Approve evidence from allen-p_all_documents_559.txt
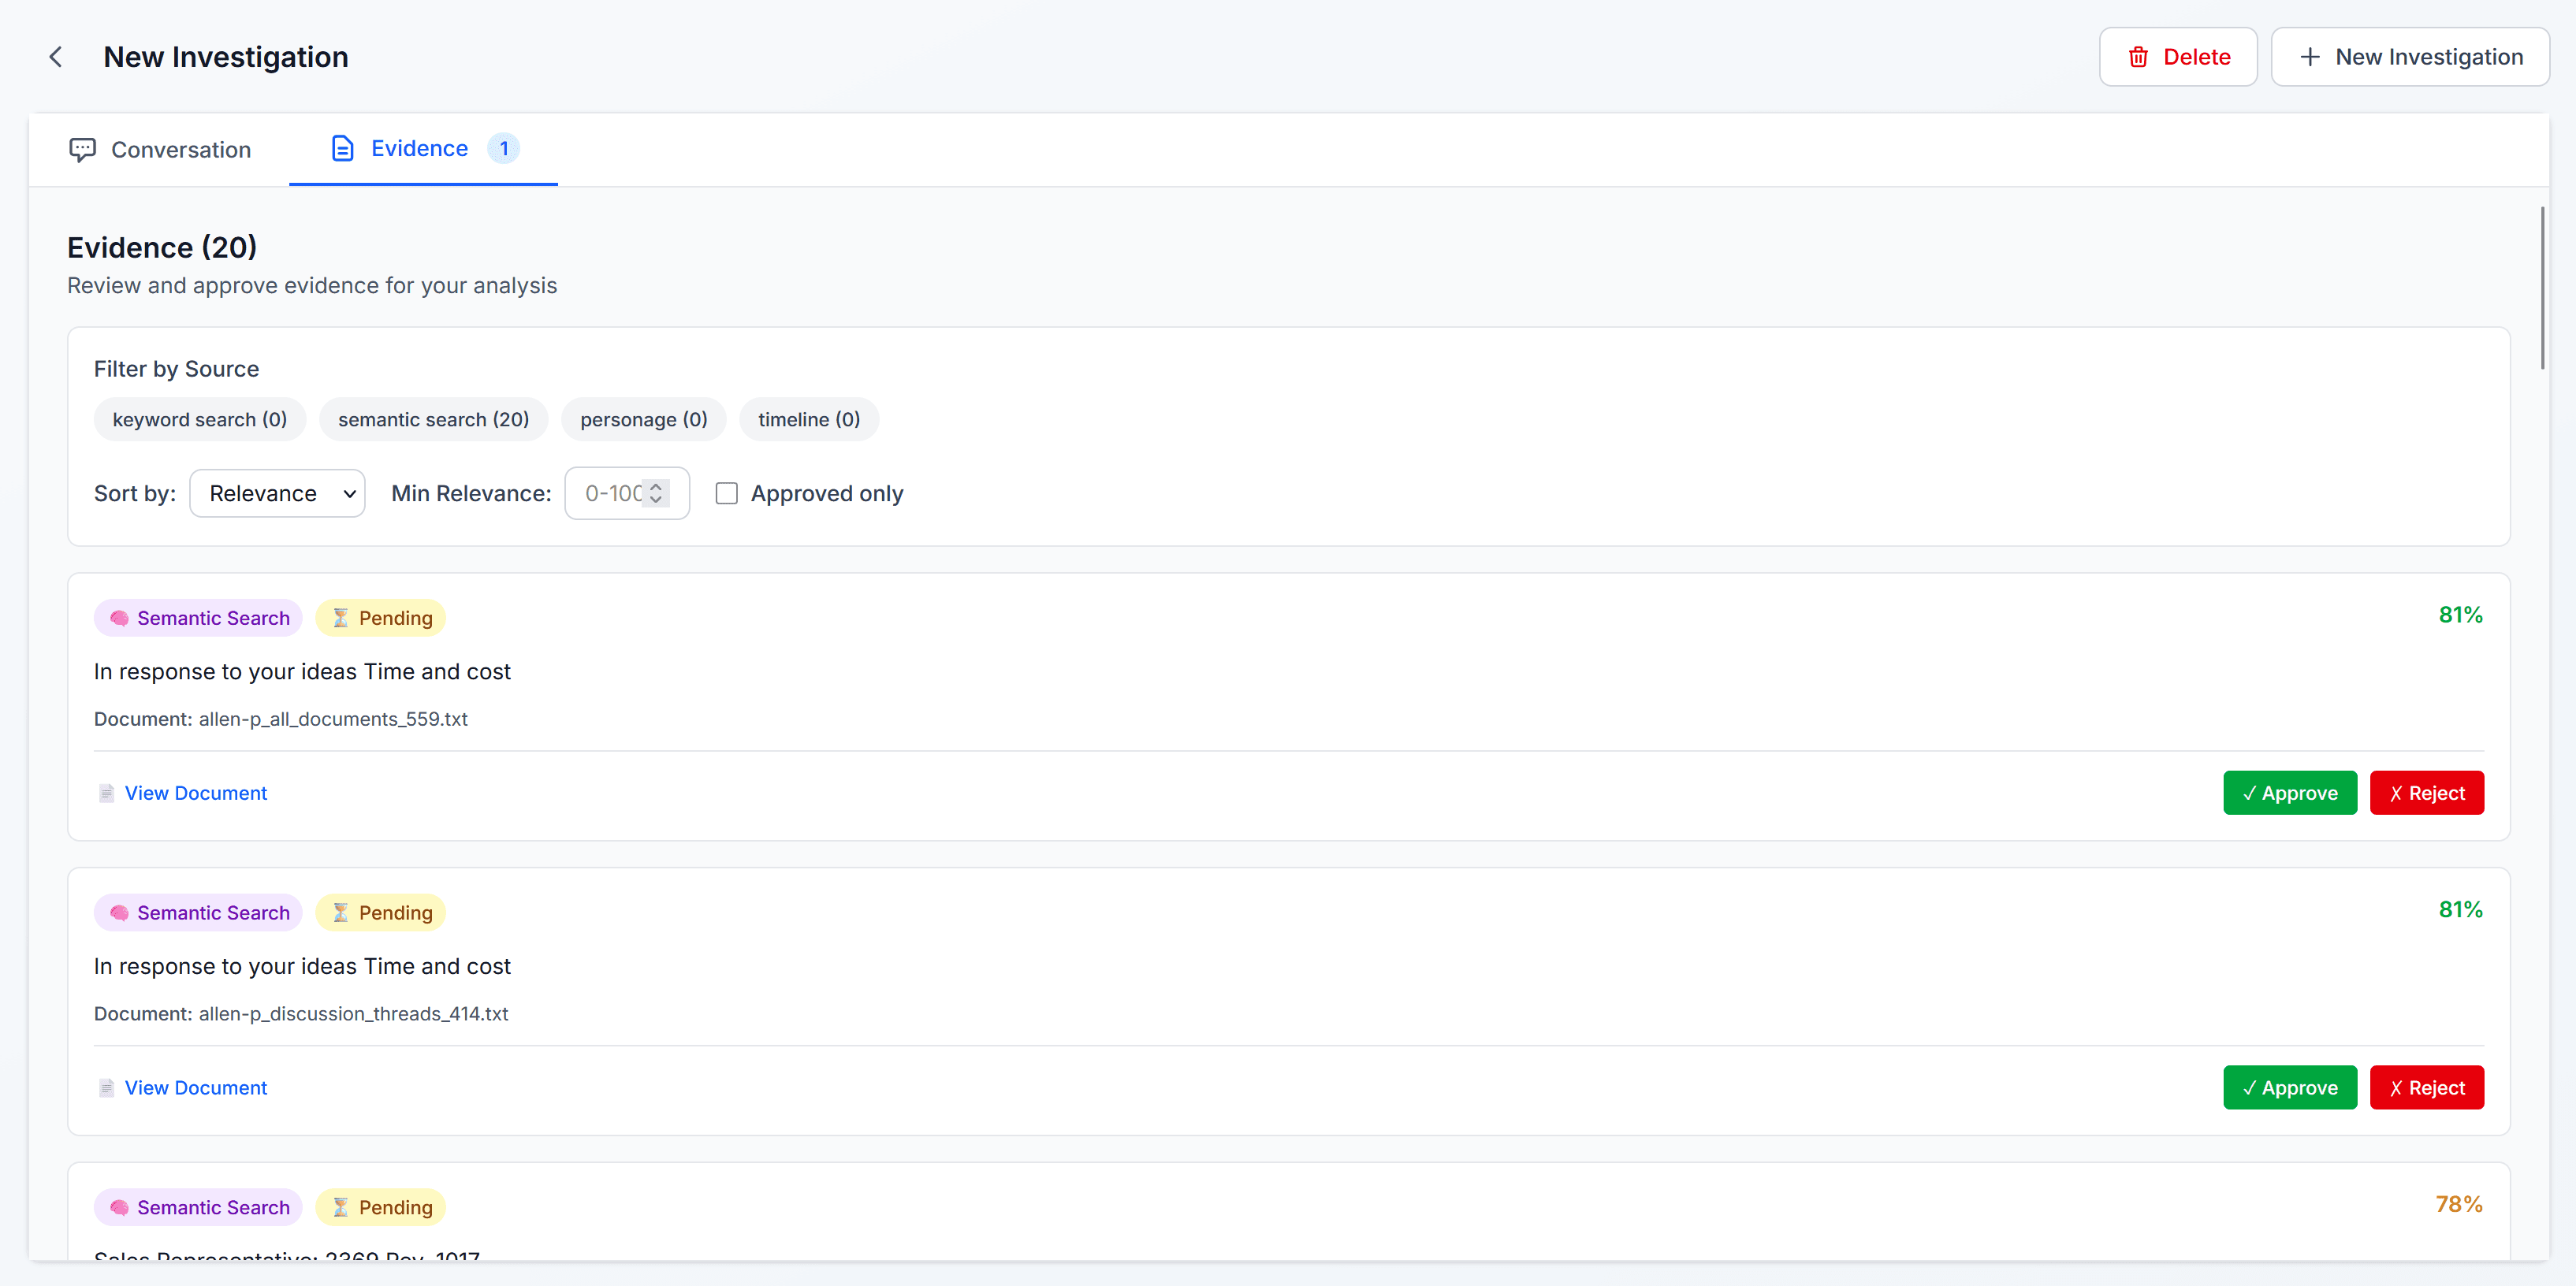This screenshot has height=1286, width=2576. click(2290, 793)
